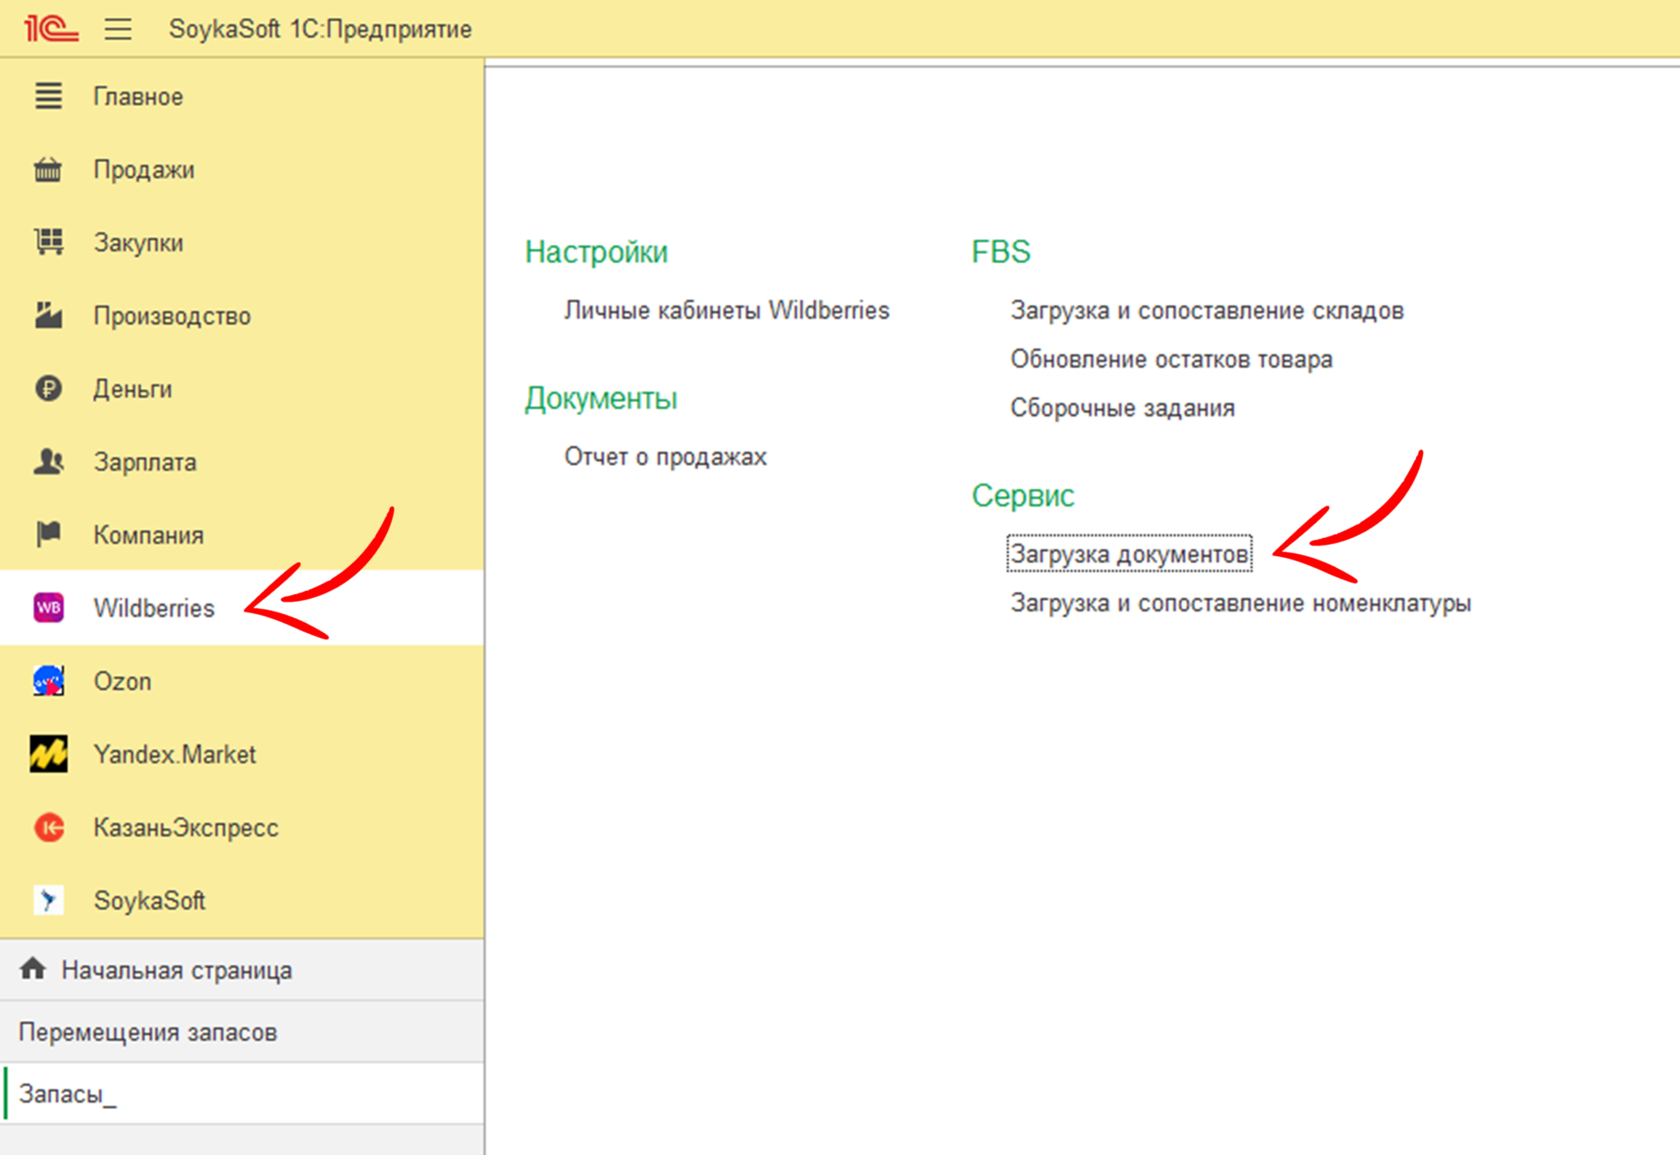This screenshot has height=1155, width=1680.
Task: Open Загрузка документов
Action: [x=1129, y=554]
